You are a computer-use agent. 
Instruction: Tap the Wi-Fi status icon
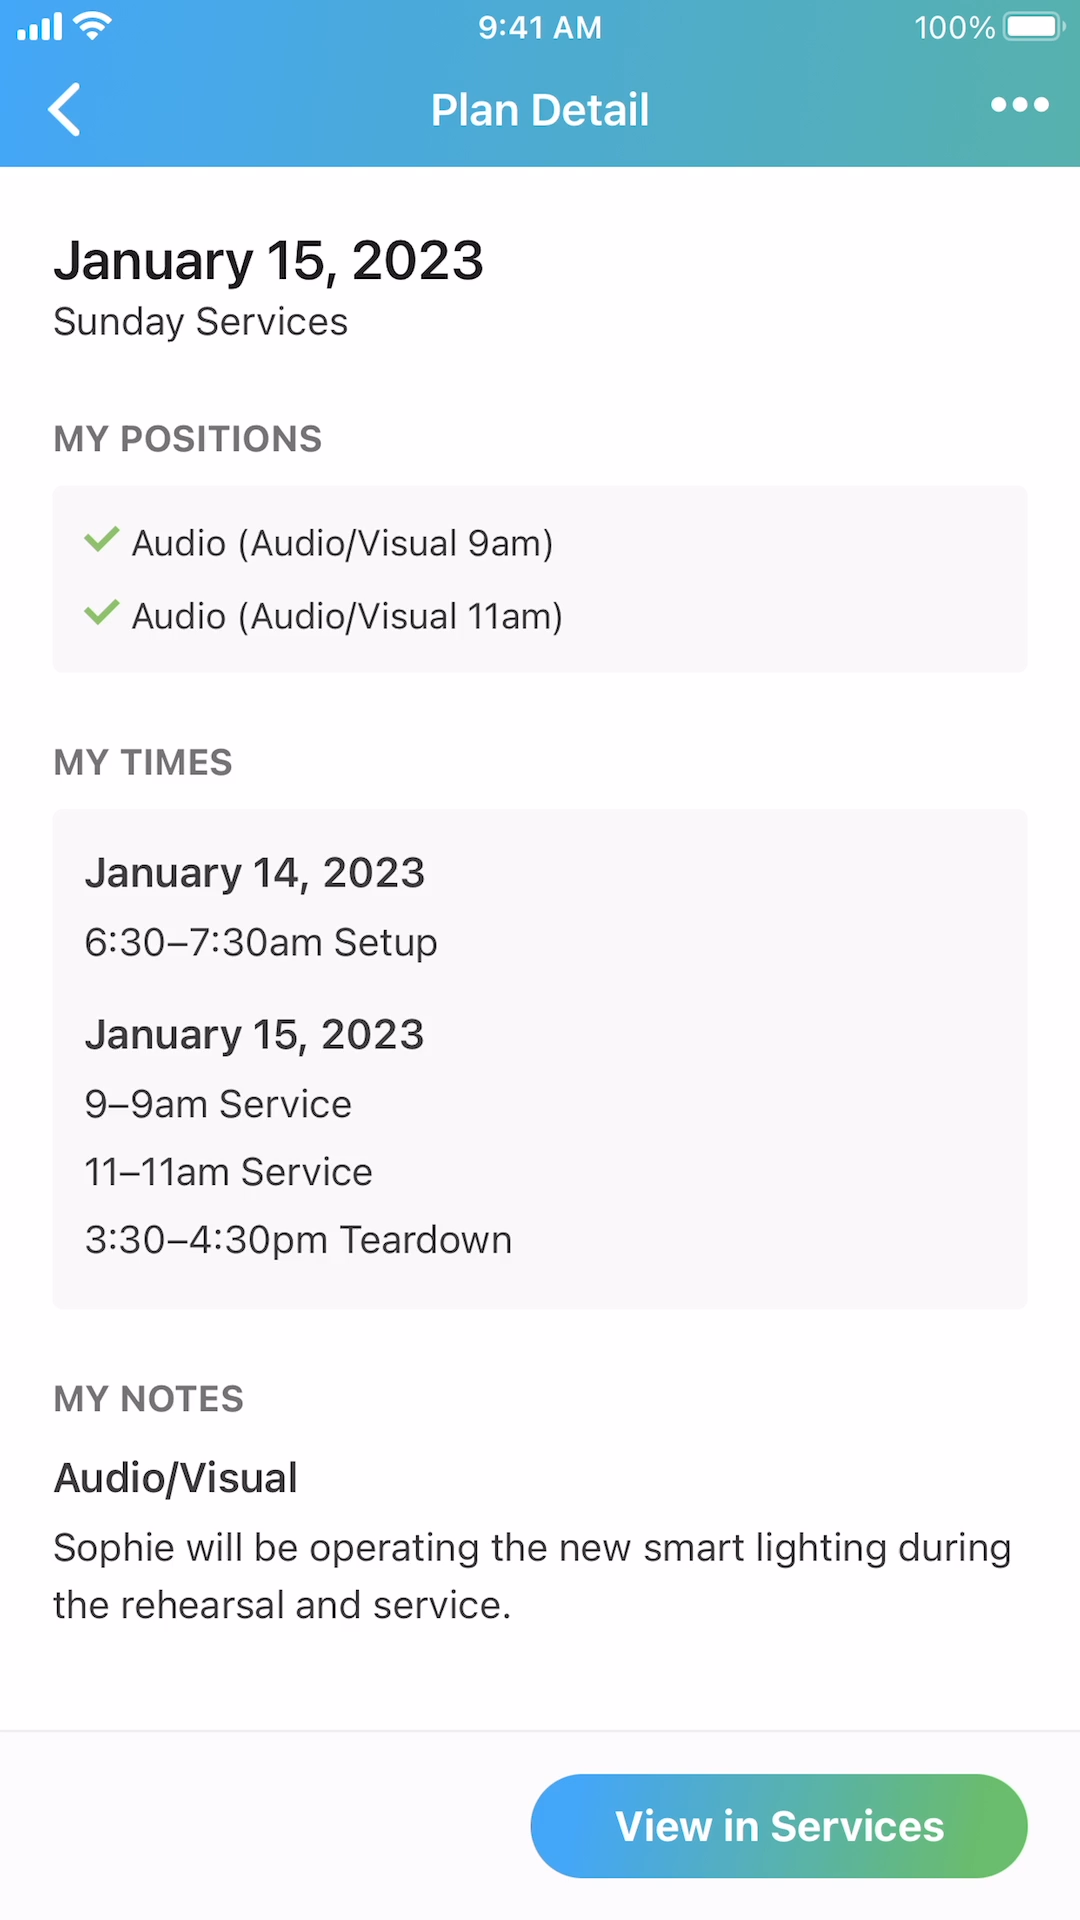(92, 27)
